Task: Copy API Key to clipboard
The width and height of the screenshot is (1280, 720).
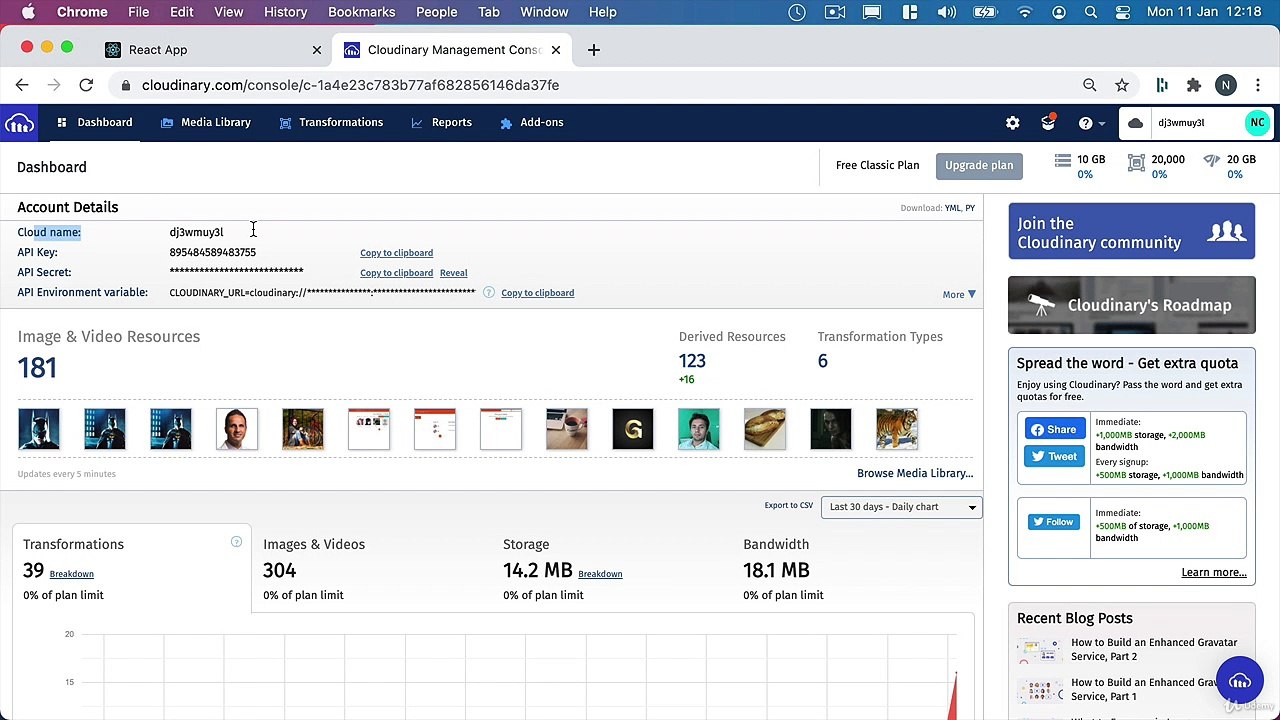Action: (x=396, y=253)
